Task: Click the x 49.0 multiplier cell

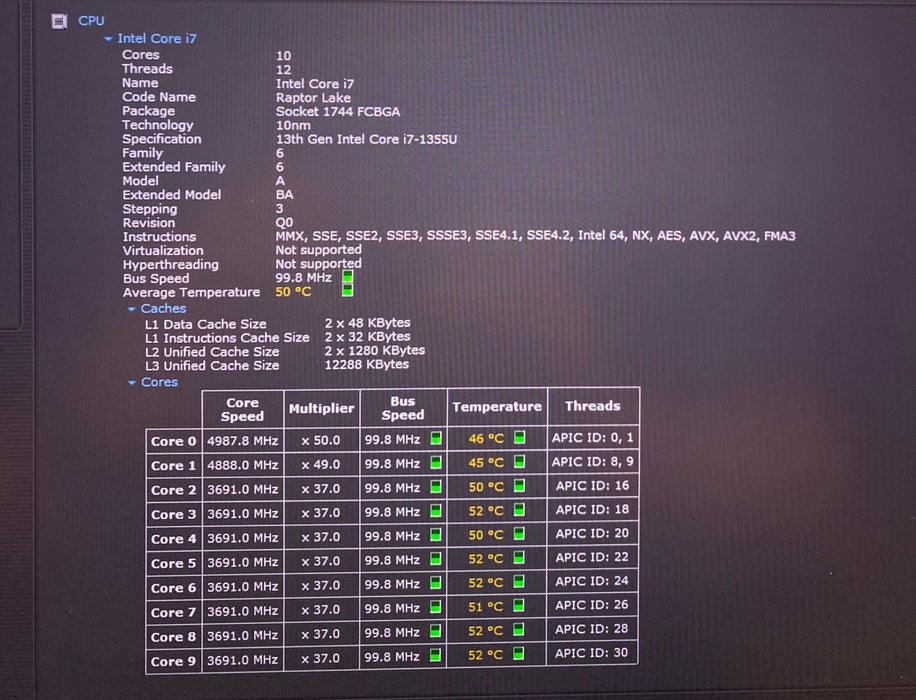Action: [321, 465]
